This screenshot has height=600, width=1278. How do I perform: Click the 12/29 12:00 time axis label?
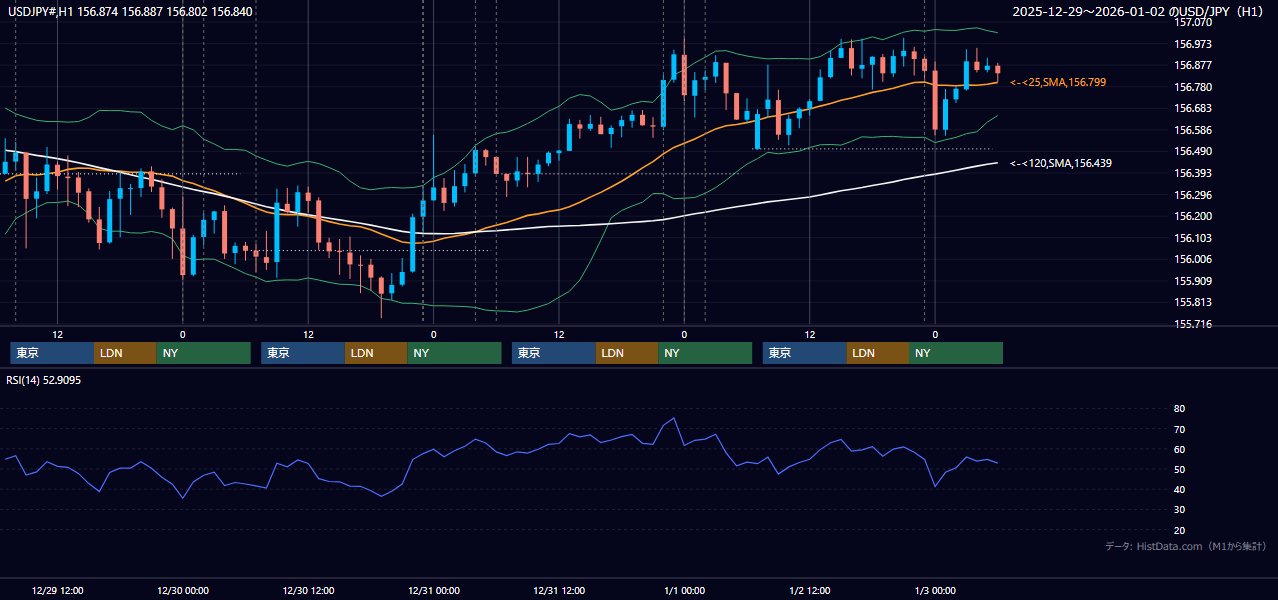click(57, 590)
